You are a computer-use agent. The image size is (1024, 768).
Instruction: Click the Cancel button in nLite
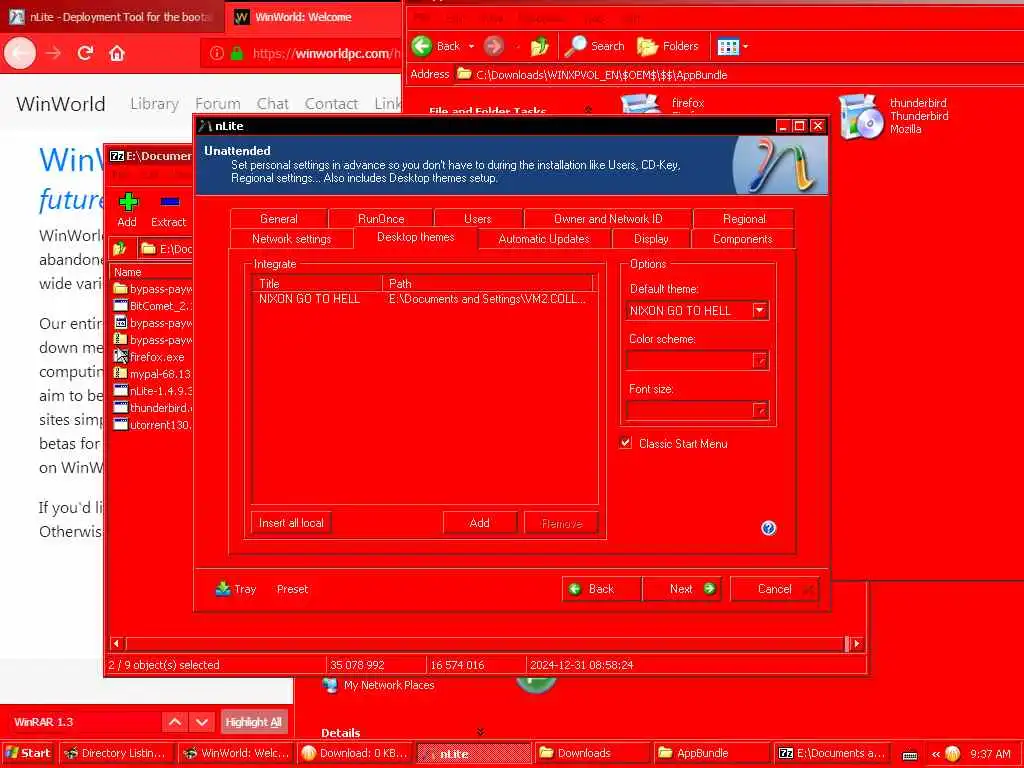point(775,588)
